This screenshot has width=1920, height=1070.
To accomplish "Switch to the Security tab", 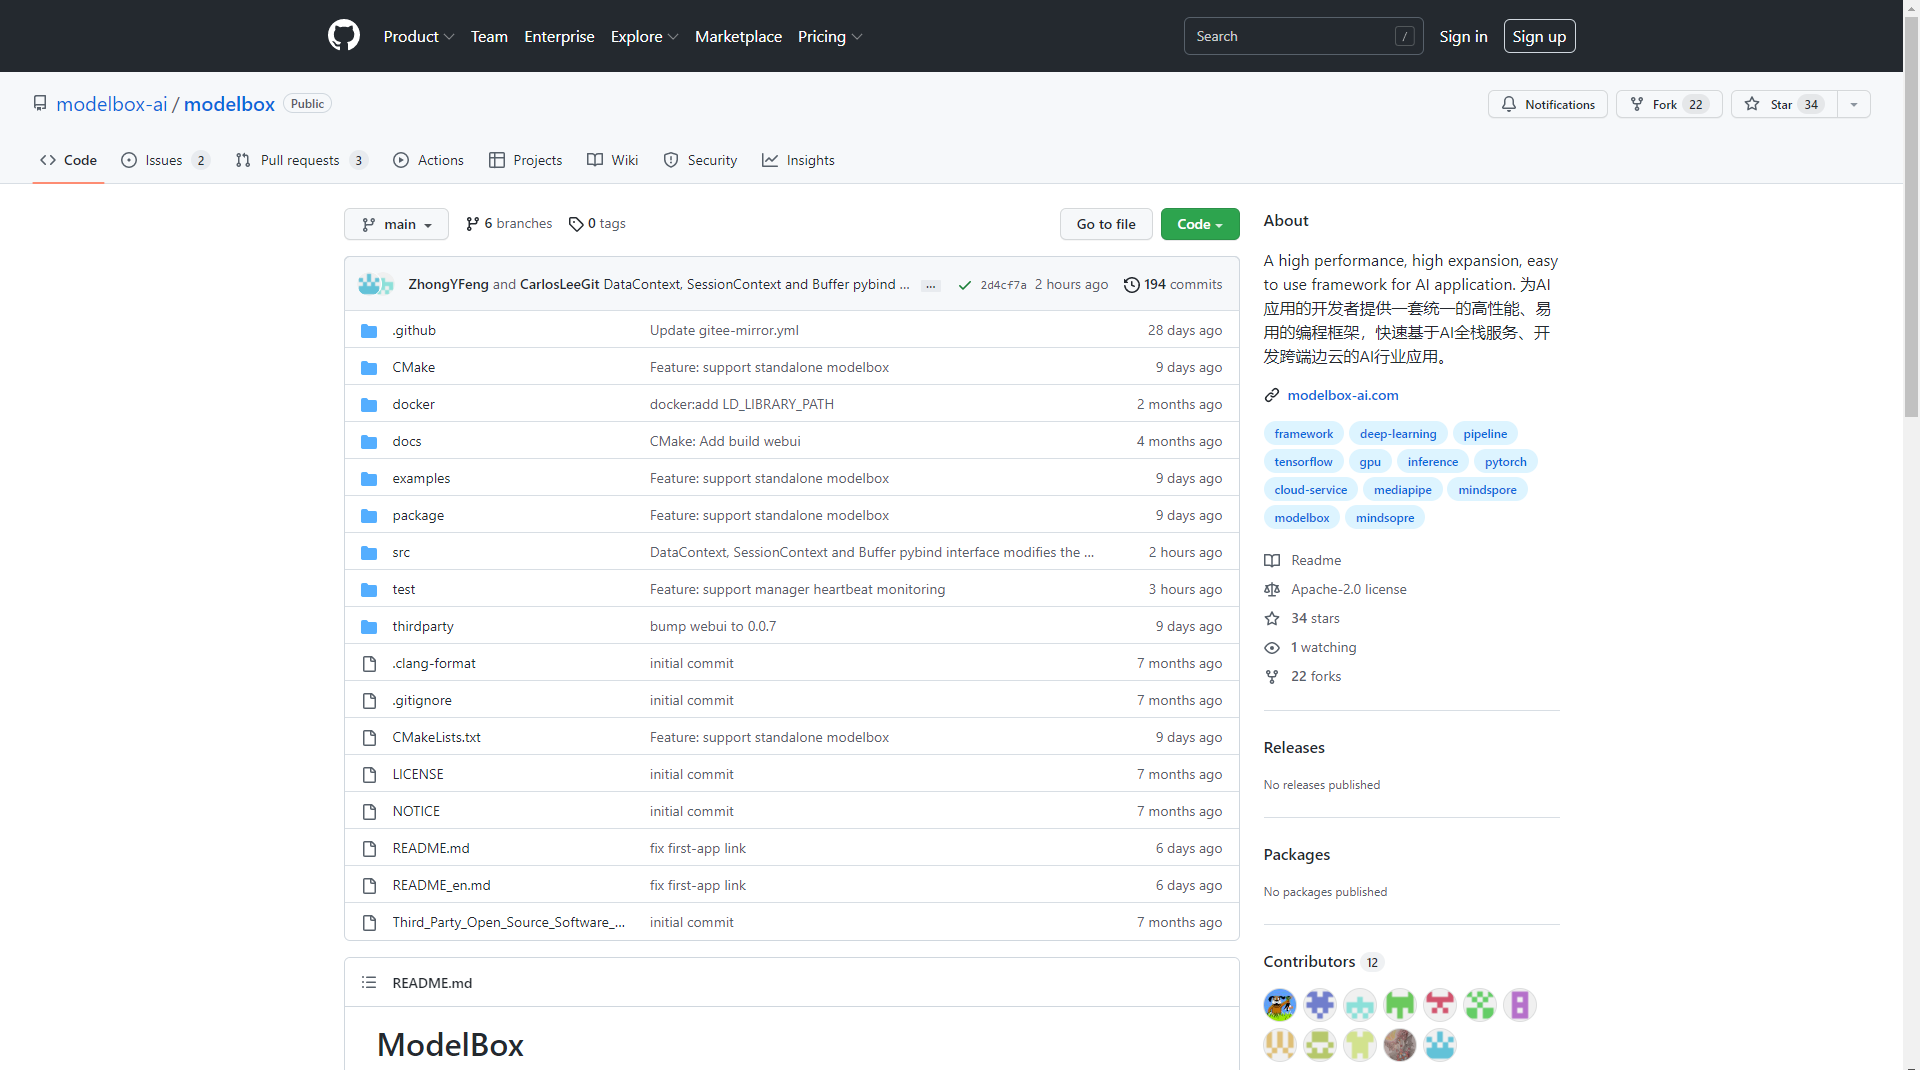I will click(700, 160).
